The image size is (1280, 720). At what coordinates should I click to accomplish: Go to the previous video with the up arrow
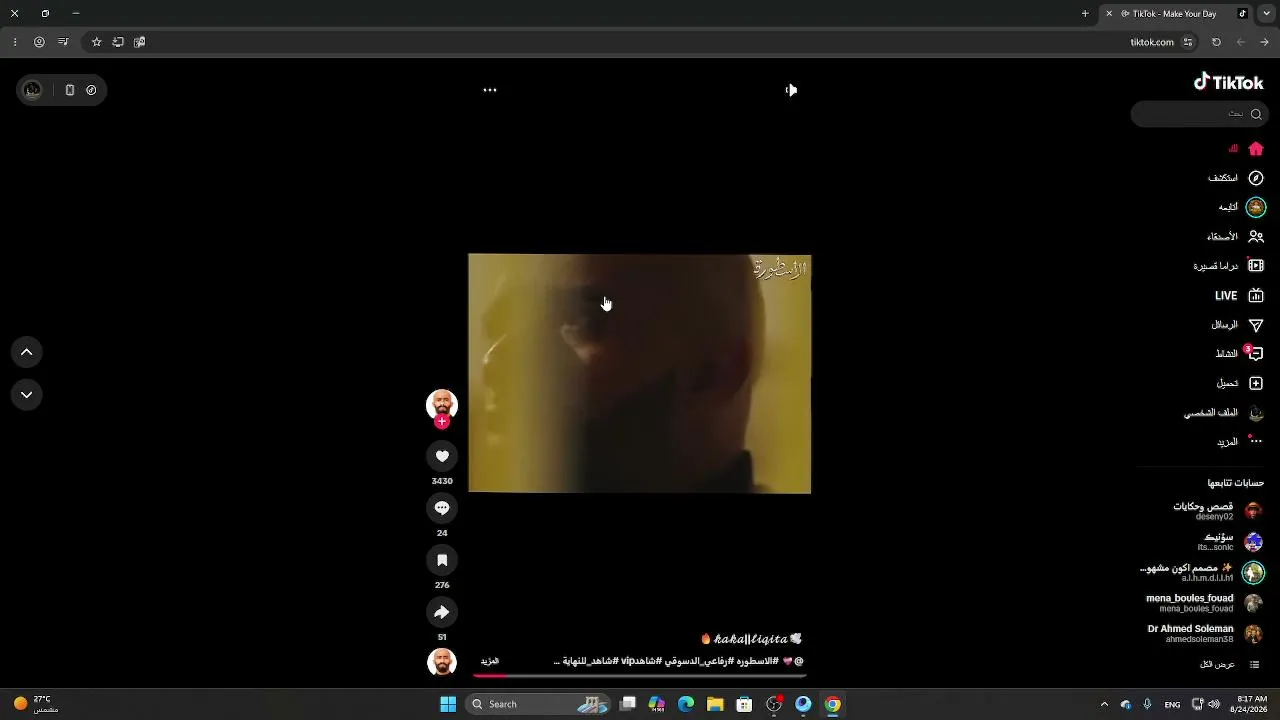[27, 352]
